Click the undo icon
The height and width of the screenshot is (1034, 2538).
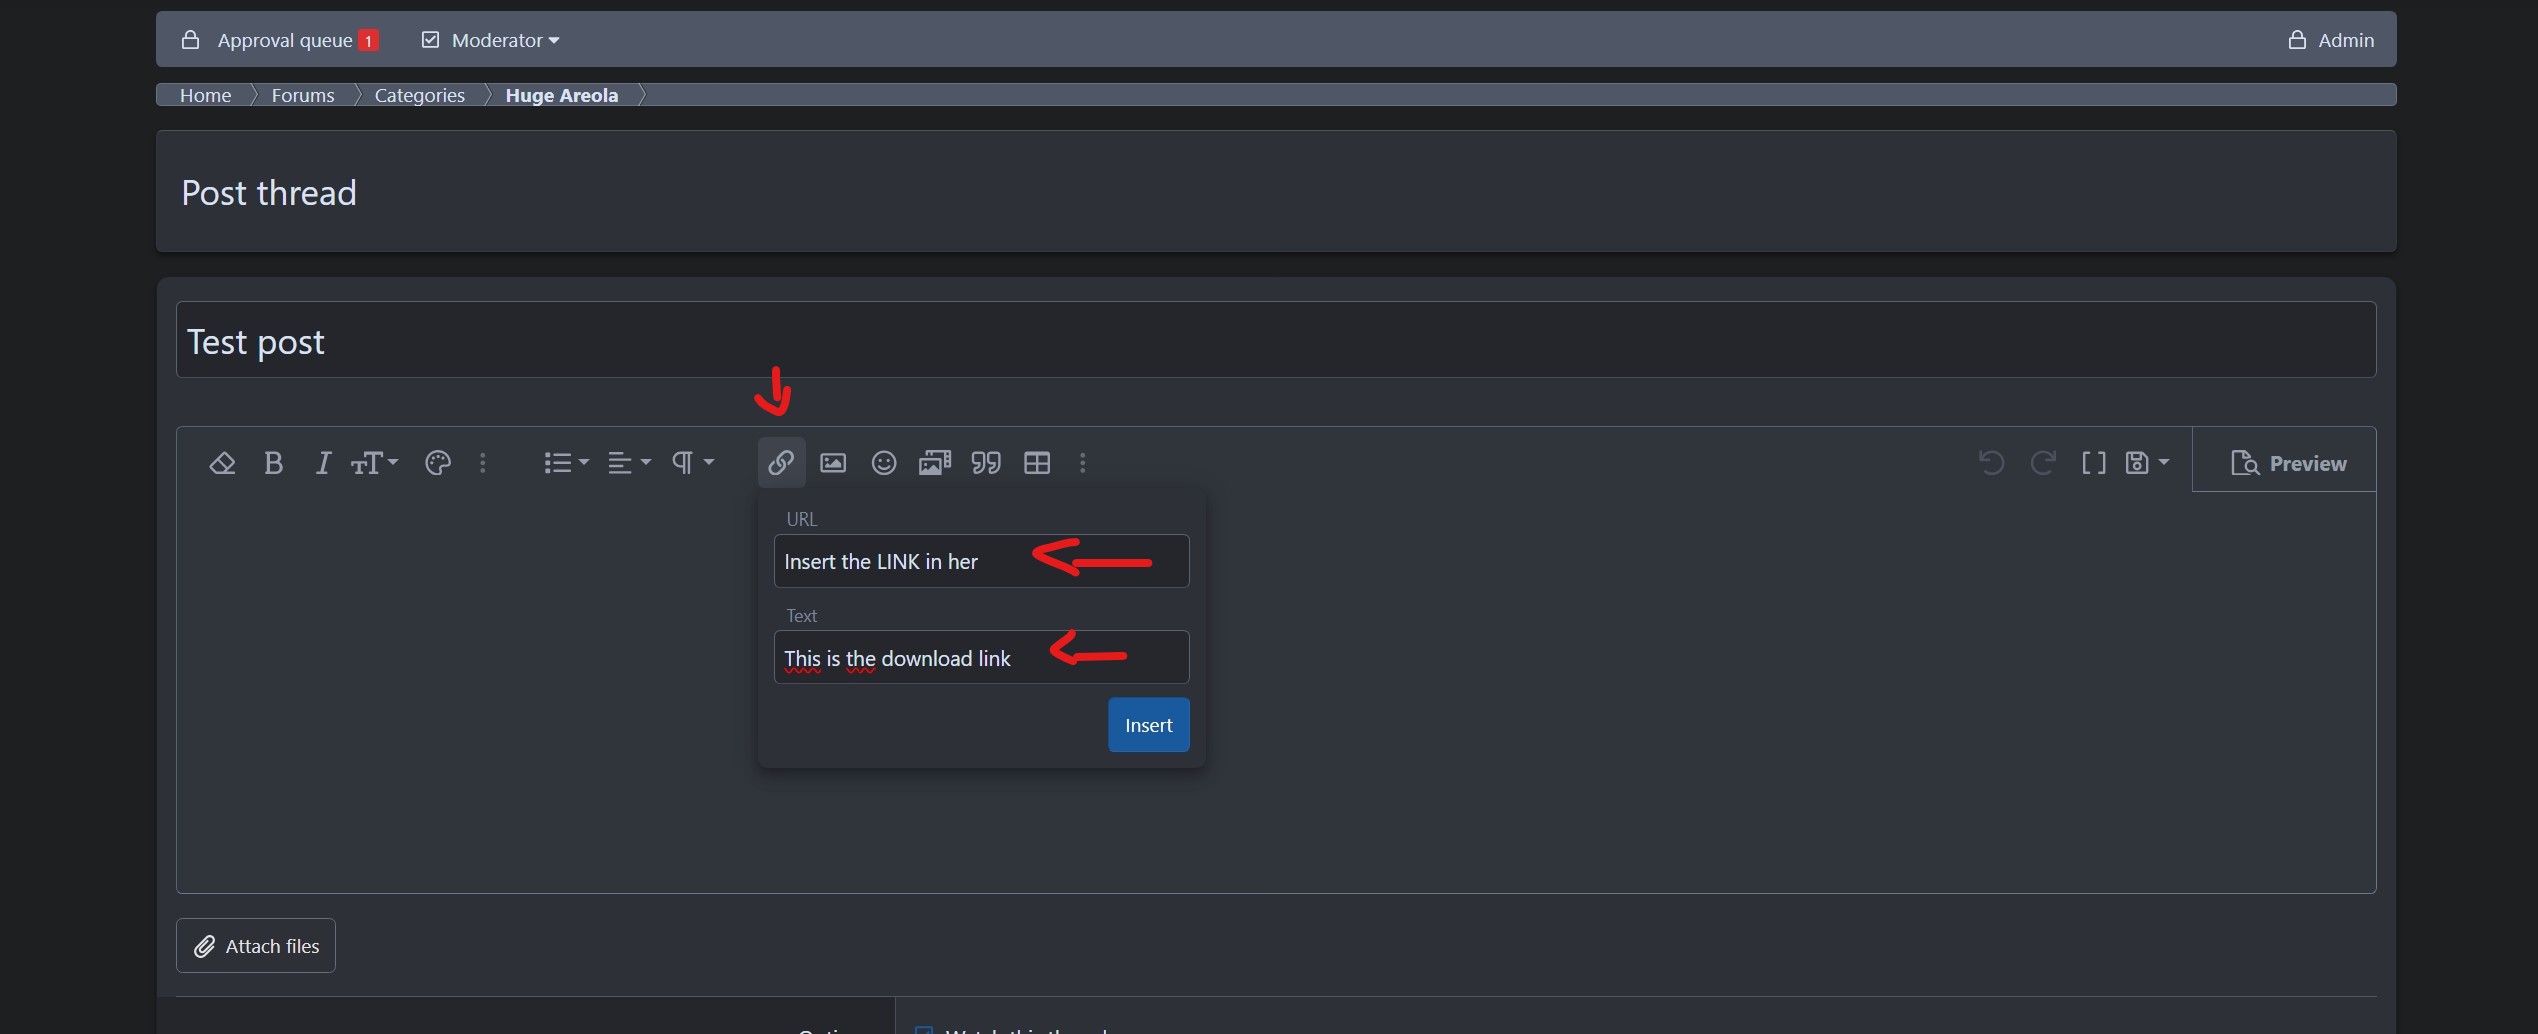[x=1991, y=463]
